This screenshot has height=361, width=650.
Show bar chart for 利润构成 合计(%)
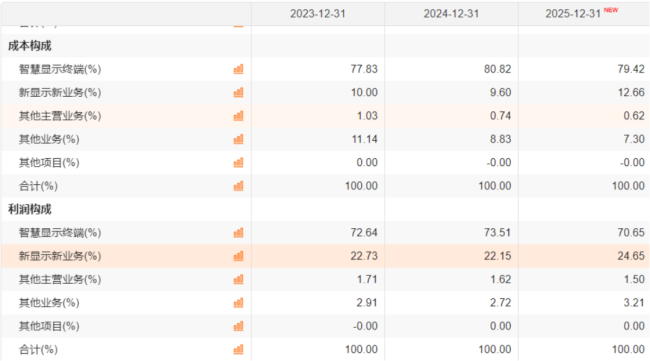pos(238,349)
